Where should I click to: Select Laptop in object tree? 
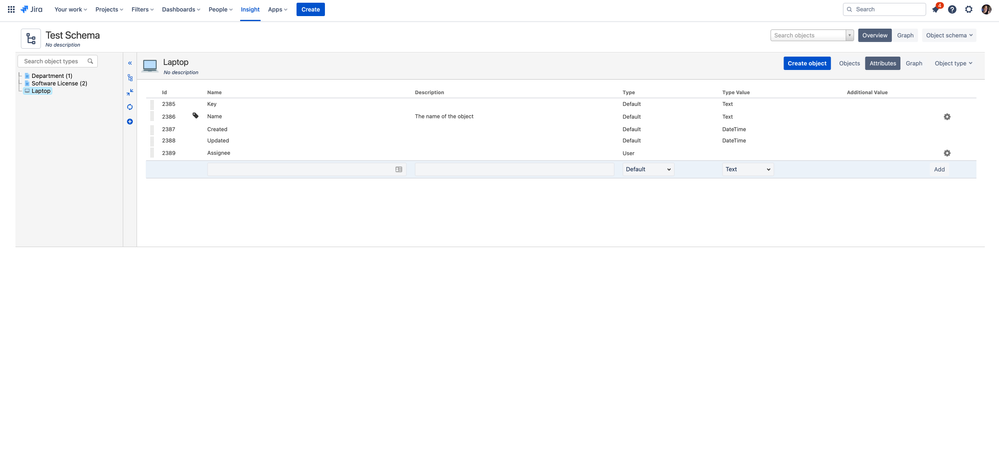tap(41, 91)
